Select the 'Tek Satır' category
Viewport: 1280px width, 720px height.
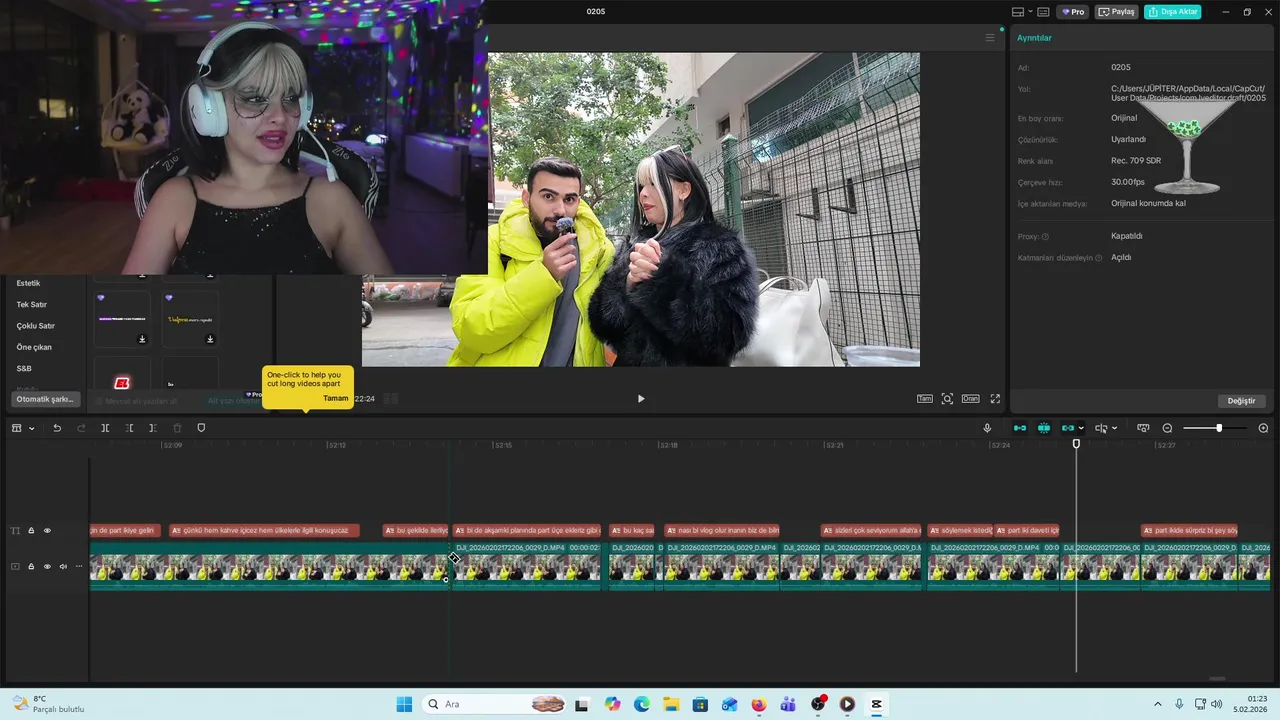(x=32, y=304)
